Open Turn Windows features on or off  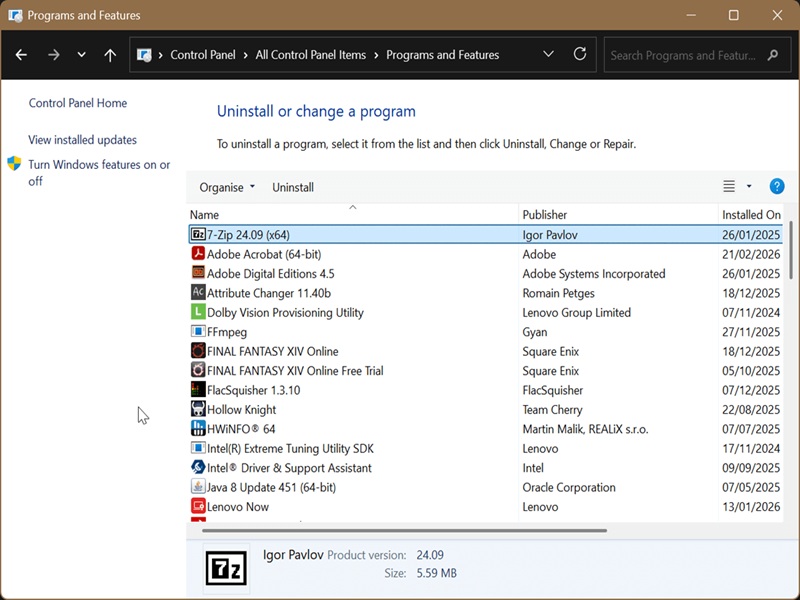pyautogui.click(x=99, y=172)
